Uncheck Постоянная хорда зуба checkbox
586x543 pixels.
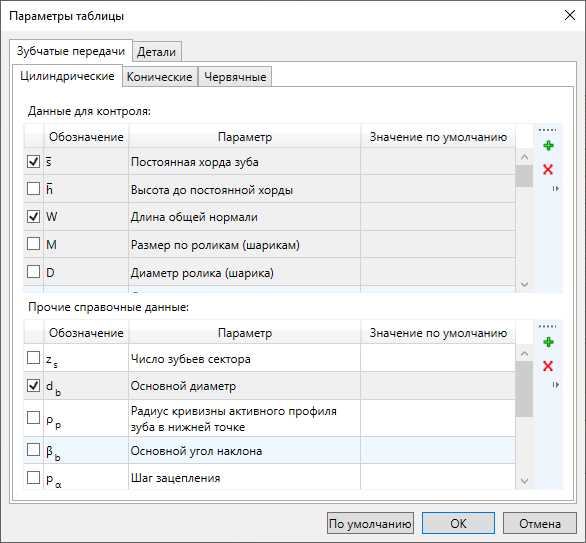point(34,161)
